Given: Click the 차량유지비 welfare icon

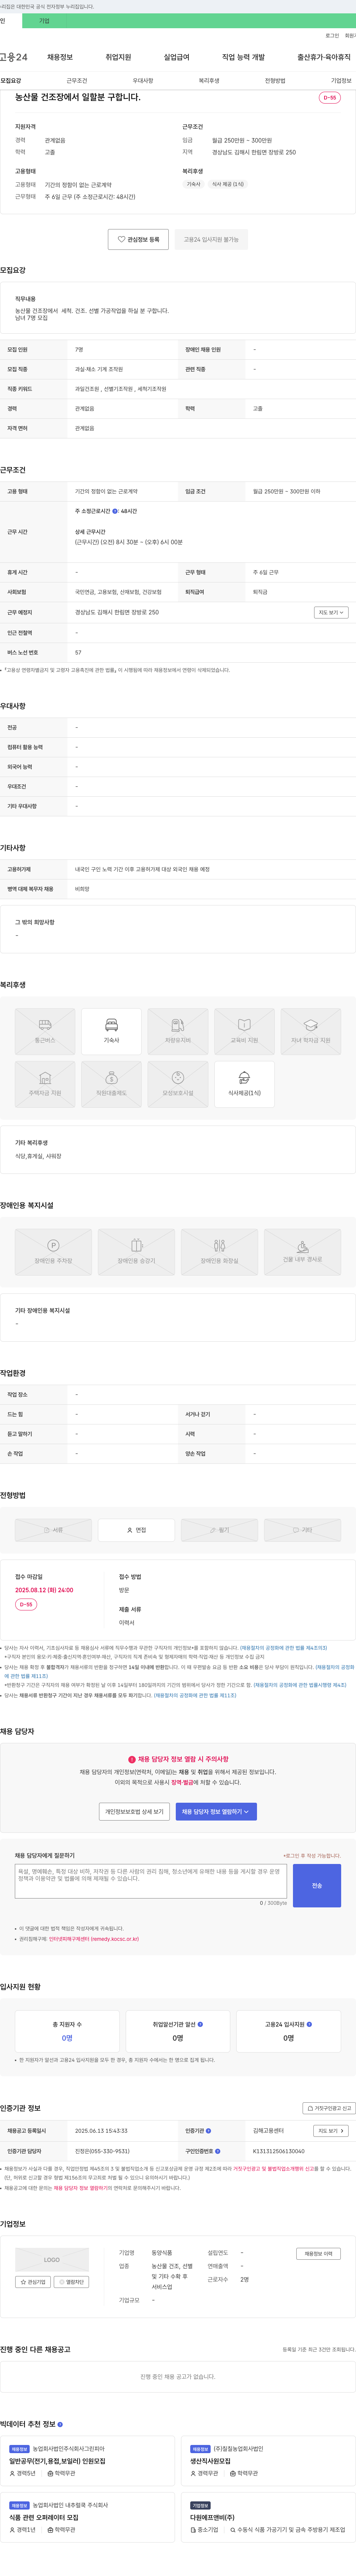Looking at the screenshot, I should (178, 1031).
